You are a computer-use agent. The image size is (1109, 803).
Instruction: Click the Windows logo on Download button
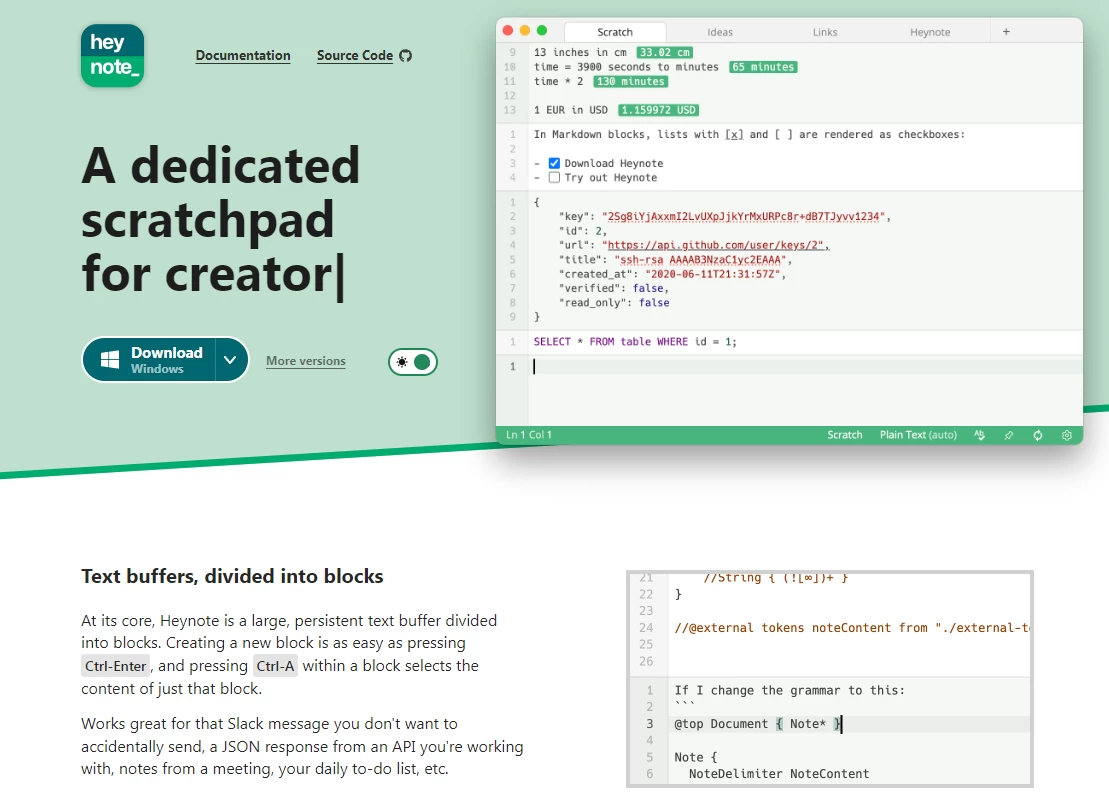pyautogui.click(x=110, y=360)
